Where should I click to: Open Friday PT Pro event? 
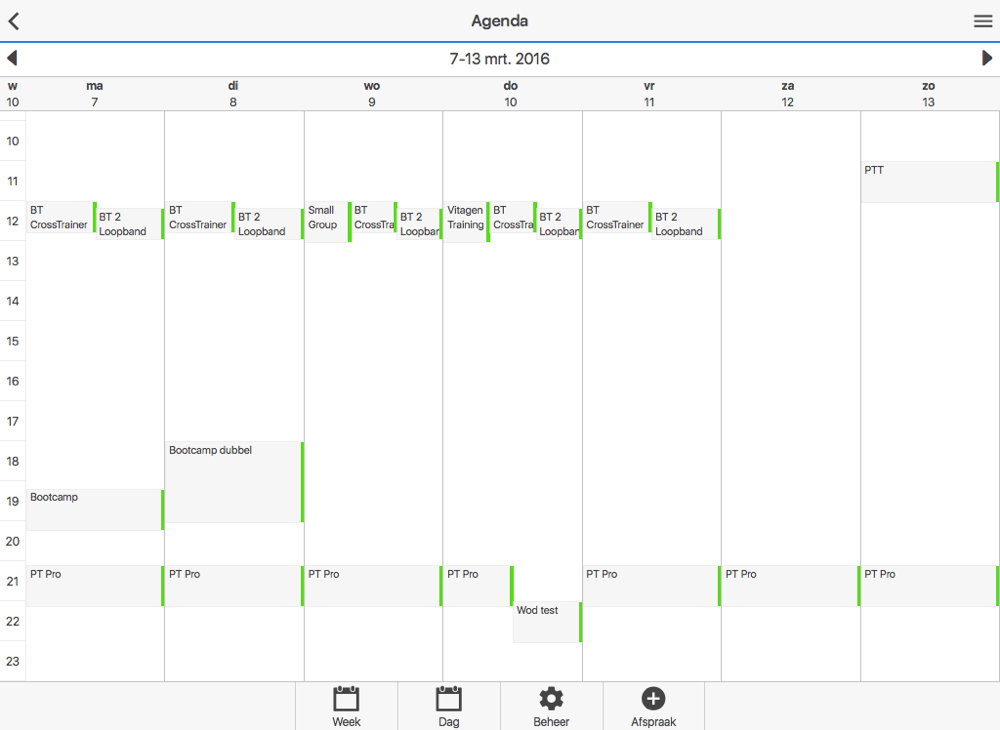652,585
